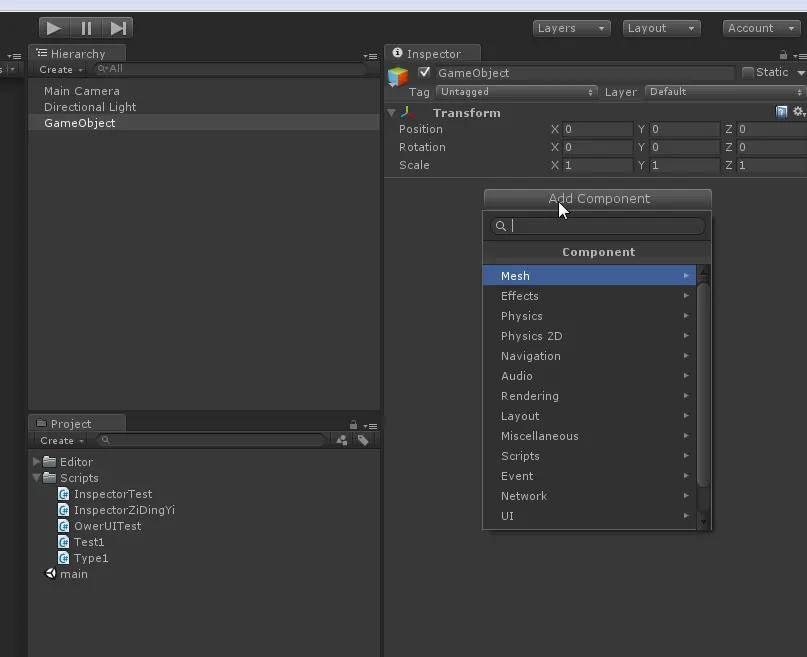Open the Mesh component category

tap(589, 276)
